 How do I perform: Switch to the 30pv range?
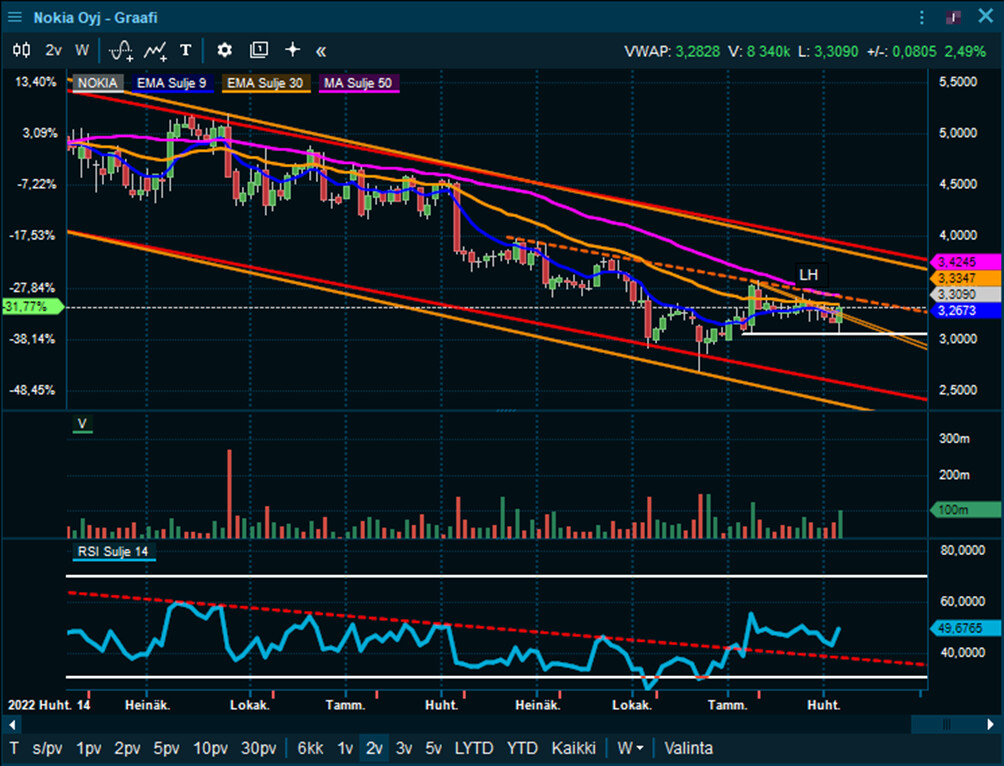(x=259, y=748)
